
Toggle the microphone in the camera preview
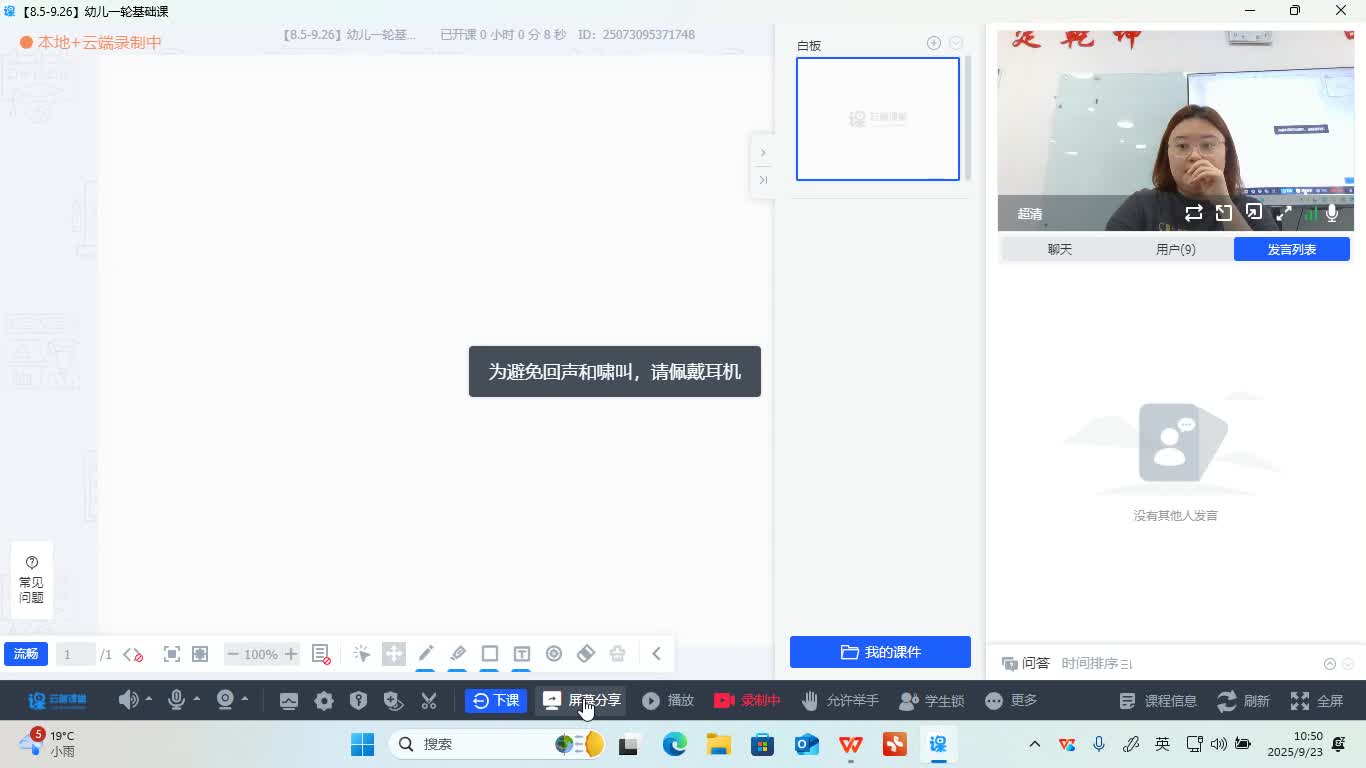pyautogui.click(x=1331, y=213)
